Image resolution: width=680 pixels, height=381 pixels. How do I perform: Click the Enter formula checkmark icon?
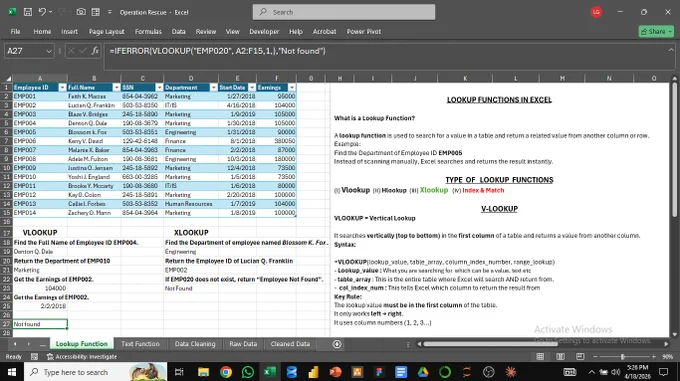[83, 51]
